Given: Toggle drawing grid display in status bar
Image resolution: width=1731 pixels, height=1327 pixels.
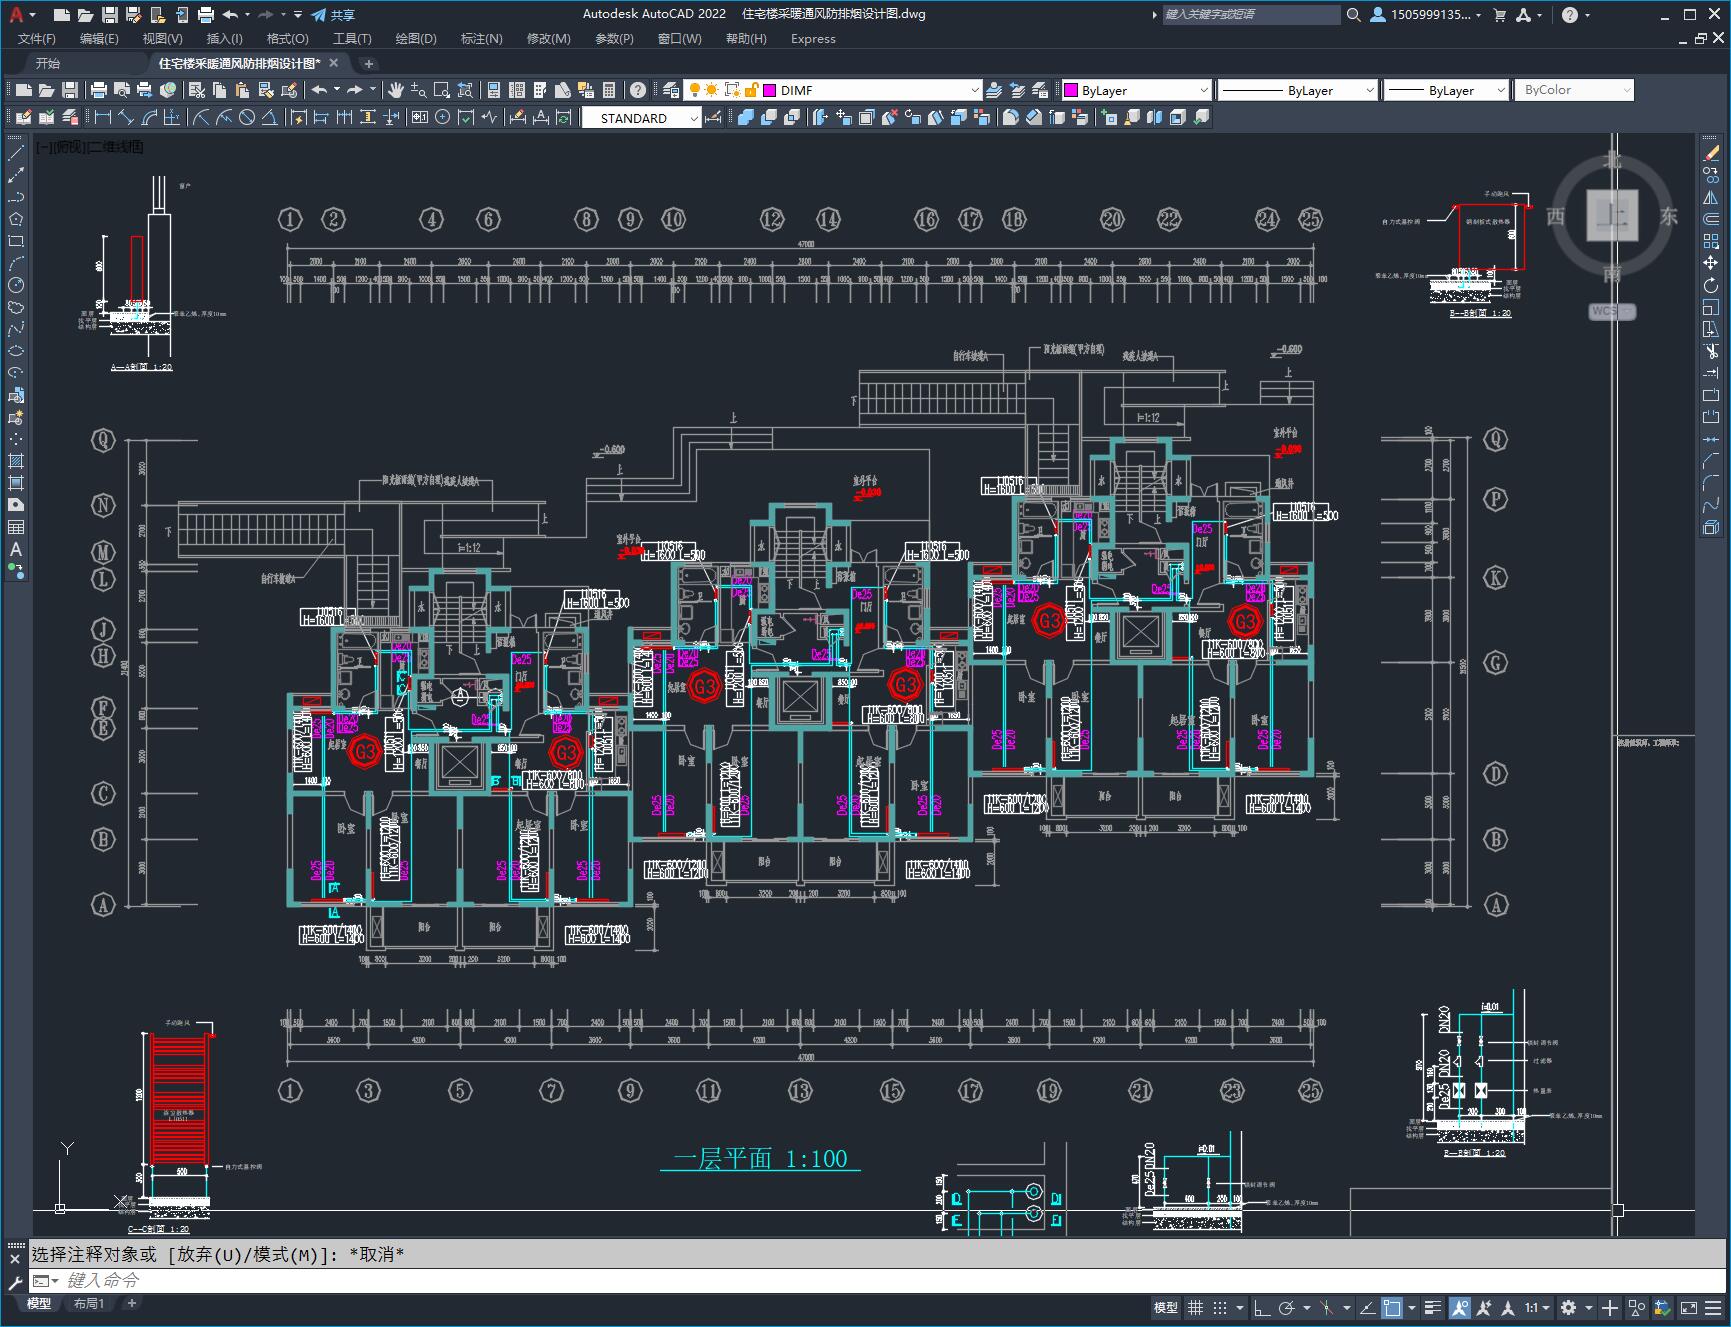Looking at the screenshot, I should click(x=1195, y=1307).
